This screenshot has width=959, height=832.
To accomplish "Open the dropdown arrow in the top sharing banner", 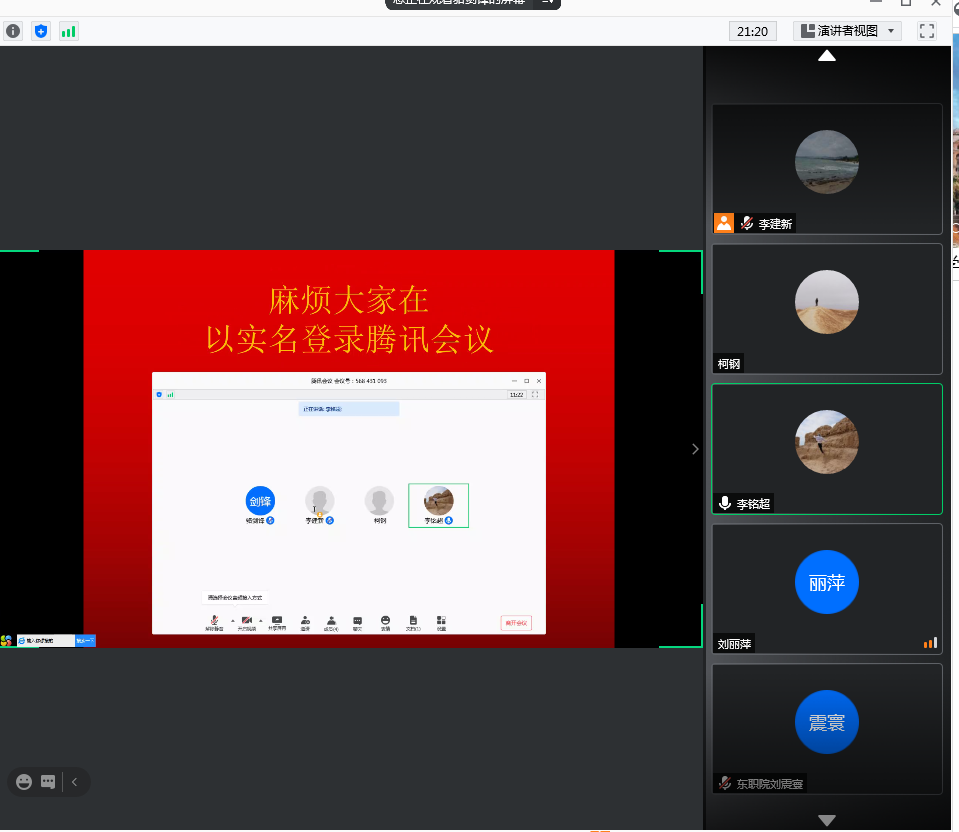I will coord(547,2).
